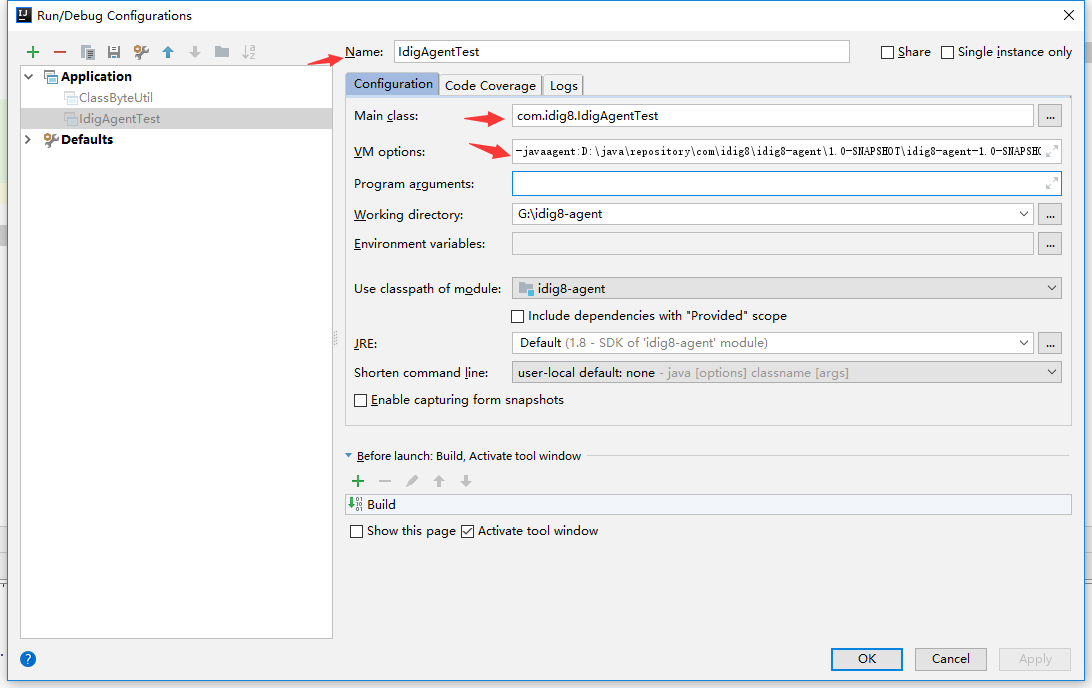Click the Environment variables field
This screenshot has height=688, width=1092.
pos(772,244)
